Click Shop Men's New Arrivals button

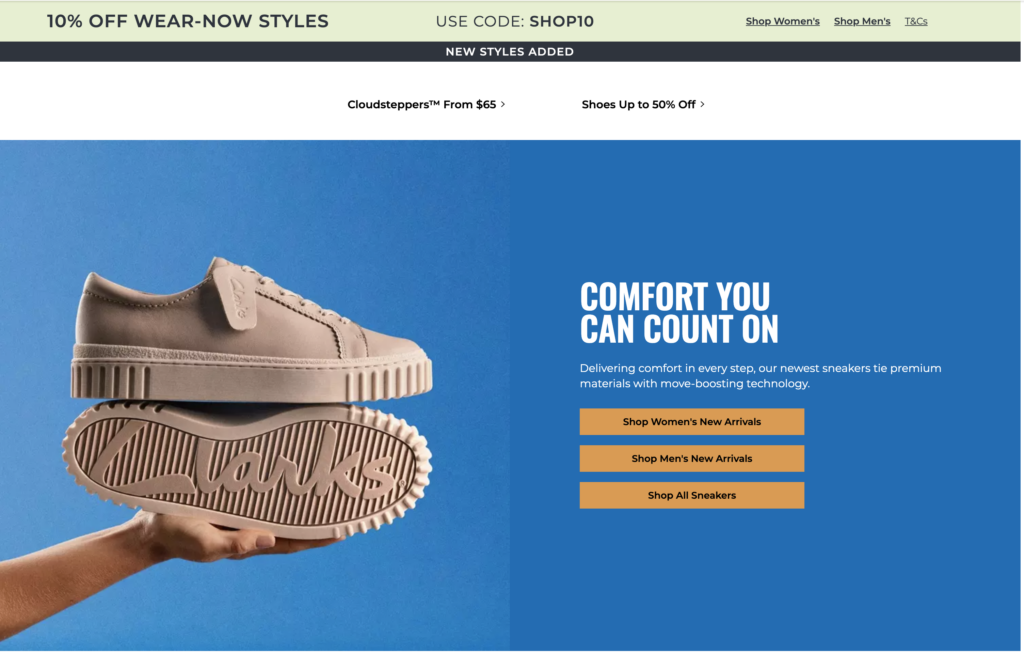(692, 459)
